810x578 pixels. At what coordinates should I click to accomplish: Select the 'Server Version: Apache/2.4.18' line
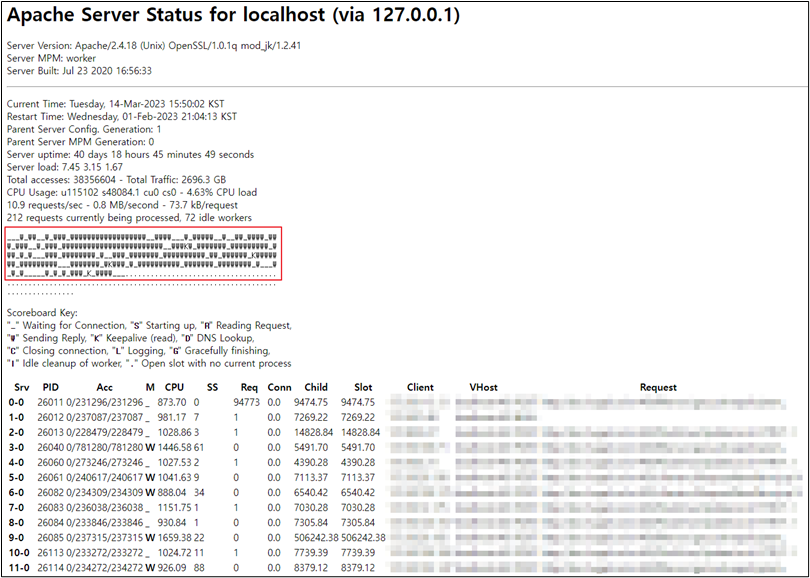click(x=154, y=45)
